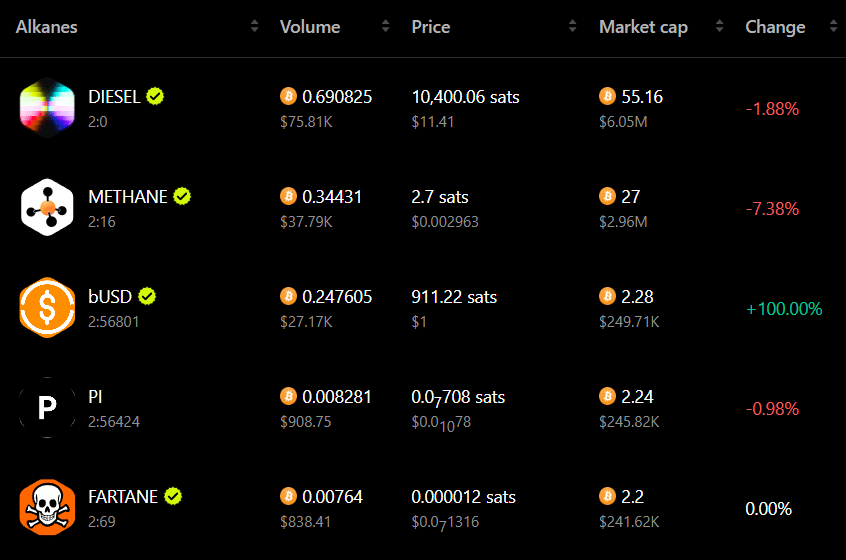Select the bUSD +100.00% change value
This screenshot has height=560, width=846.
pyautogui.click(x=784, y=309)
